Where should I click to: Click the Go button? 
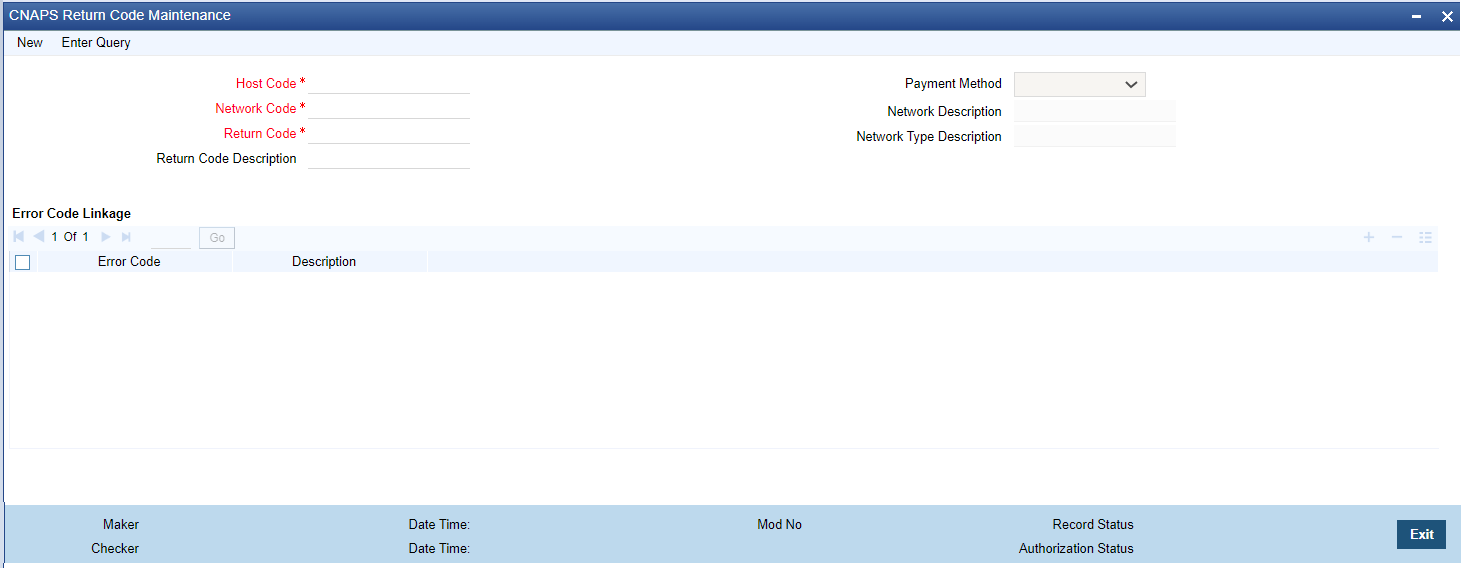(x=217, y=238)
